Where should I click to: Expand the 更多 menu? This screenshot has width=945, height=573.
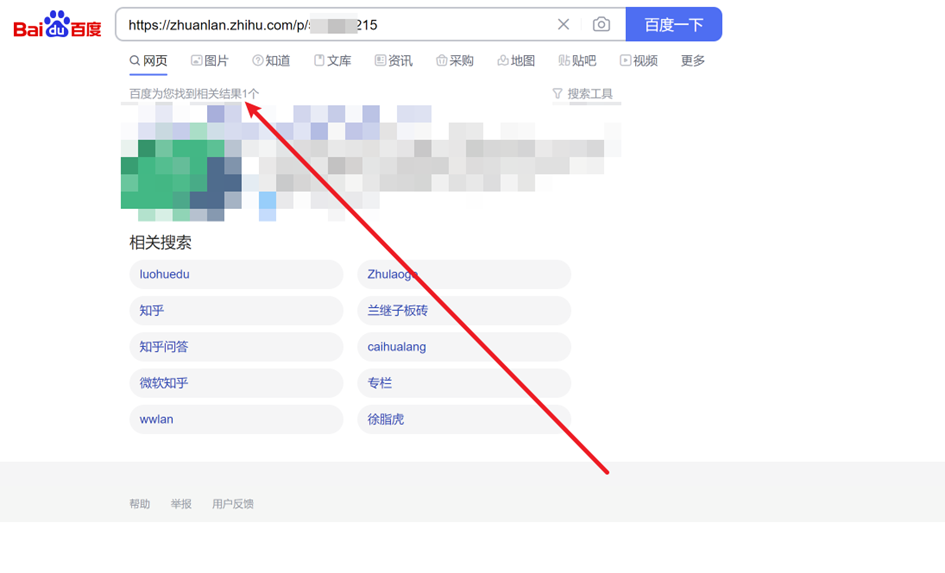(693, 61)
